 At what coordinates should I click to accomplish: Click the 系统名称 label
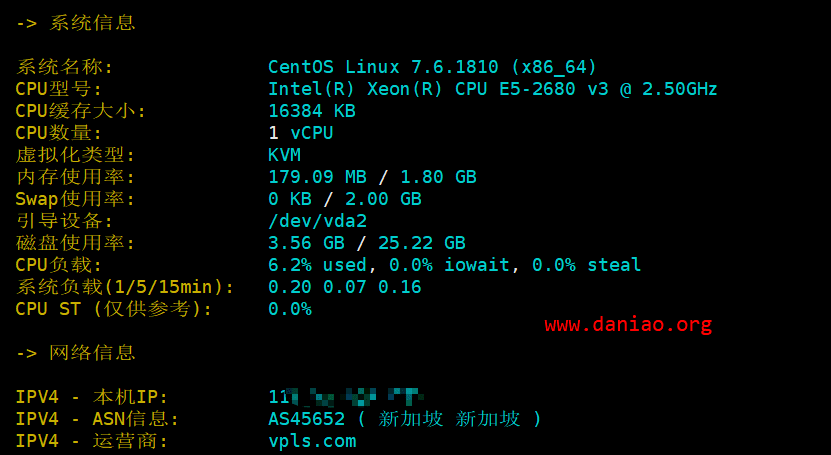click(64, 67)
